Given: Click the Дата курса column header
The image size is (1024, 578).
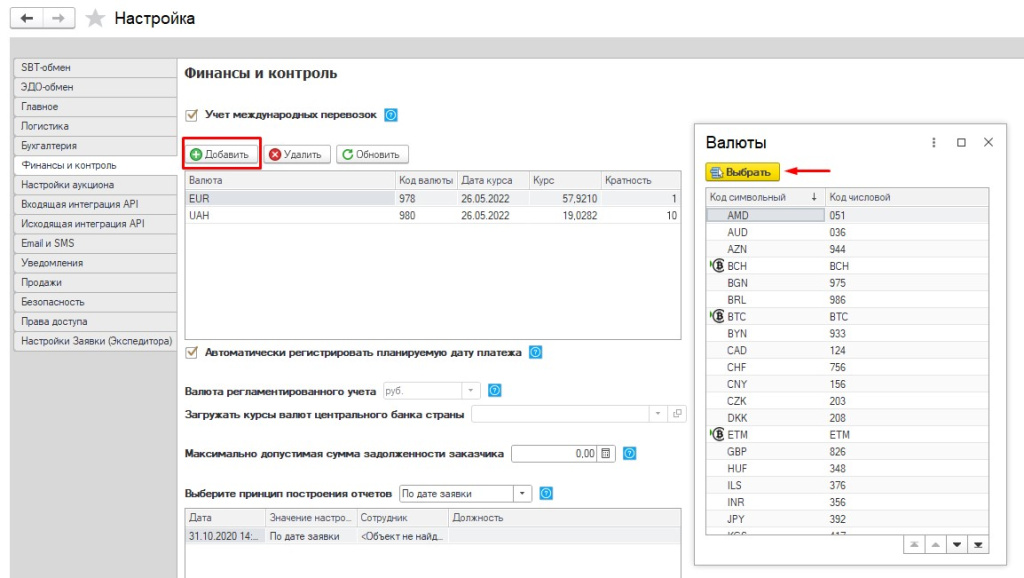Looking at the screenshot, I should click(492, 180).
